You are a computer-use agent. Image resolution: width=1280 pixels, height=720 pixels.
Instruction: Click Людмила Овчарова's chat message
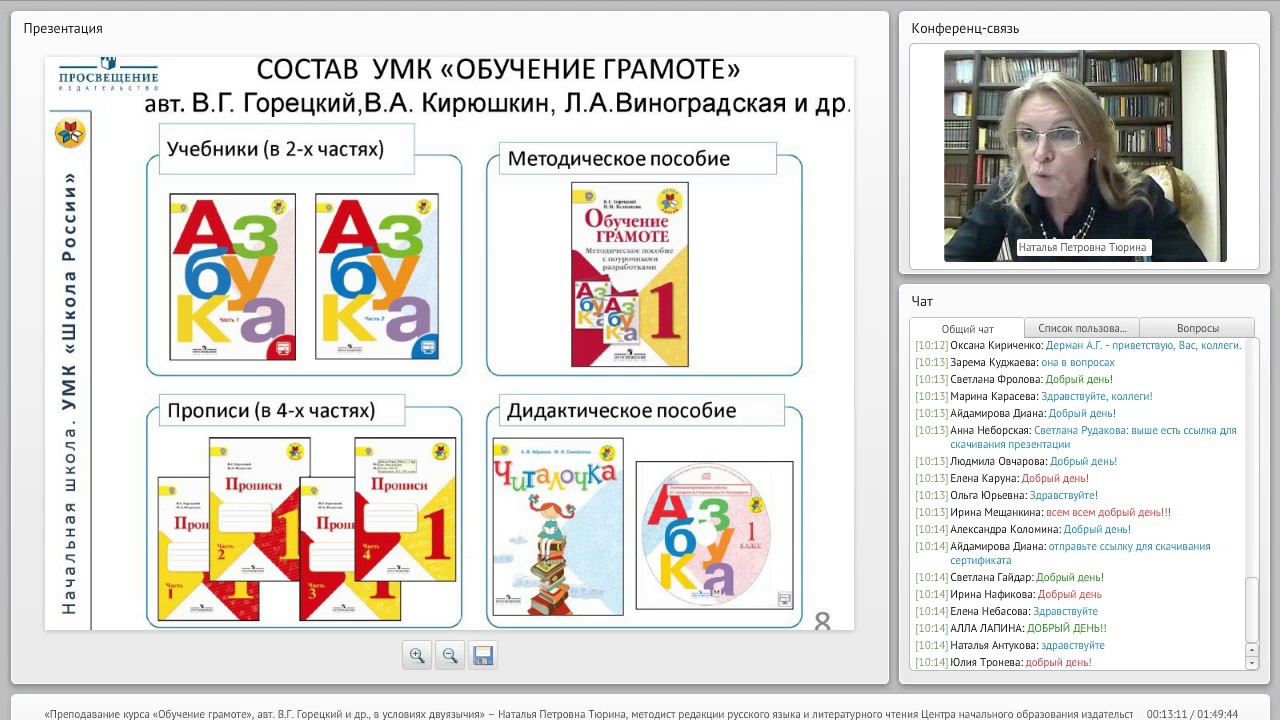1015,461
